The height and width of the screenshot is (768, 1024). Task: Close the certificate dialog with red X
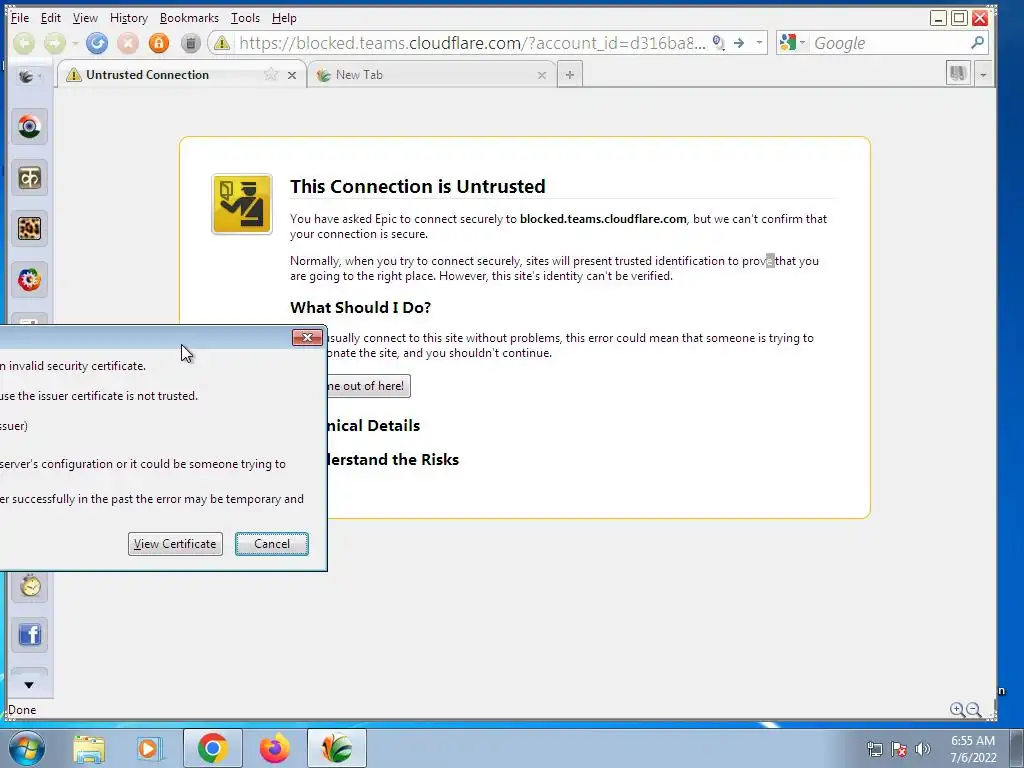coord(307,338)
